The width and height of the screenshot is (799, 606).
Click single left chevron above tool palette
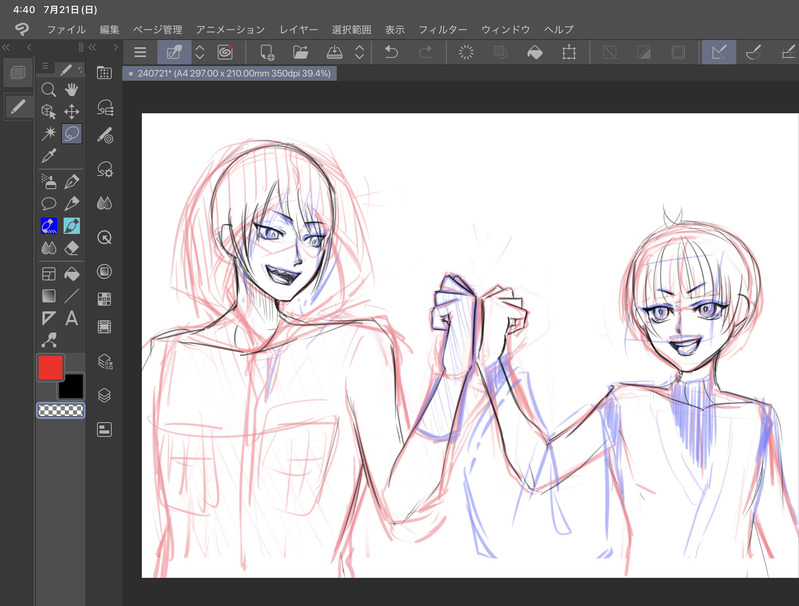29,47
